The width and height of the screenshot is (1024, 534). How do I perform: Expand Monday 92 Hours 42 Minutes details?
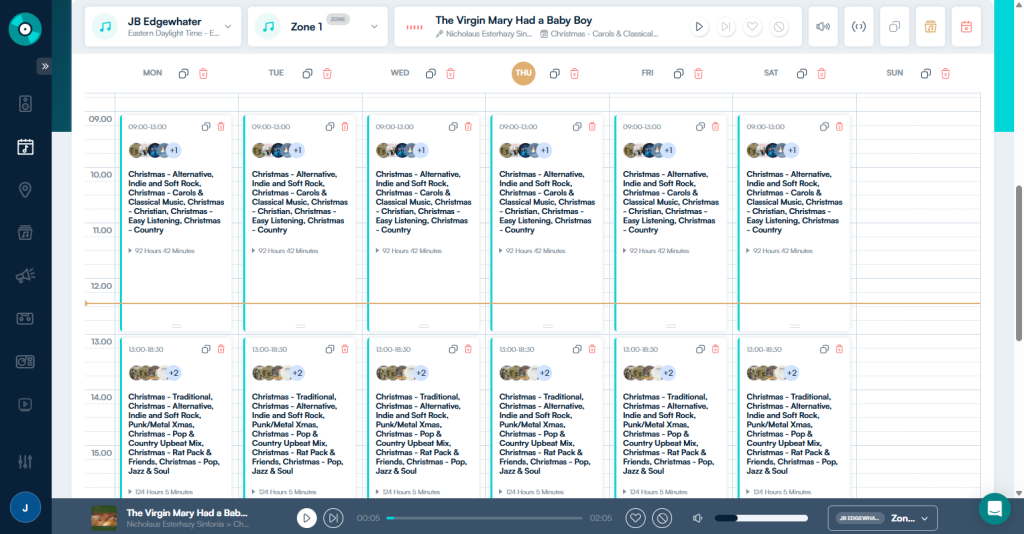click(x=161, y=251)
